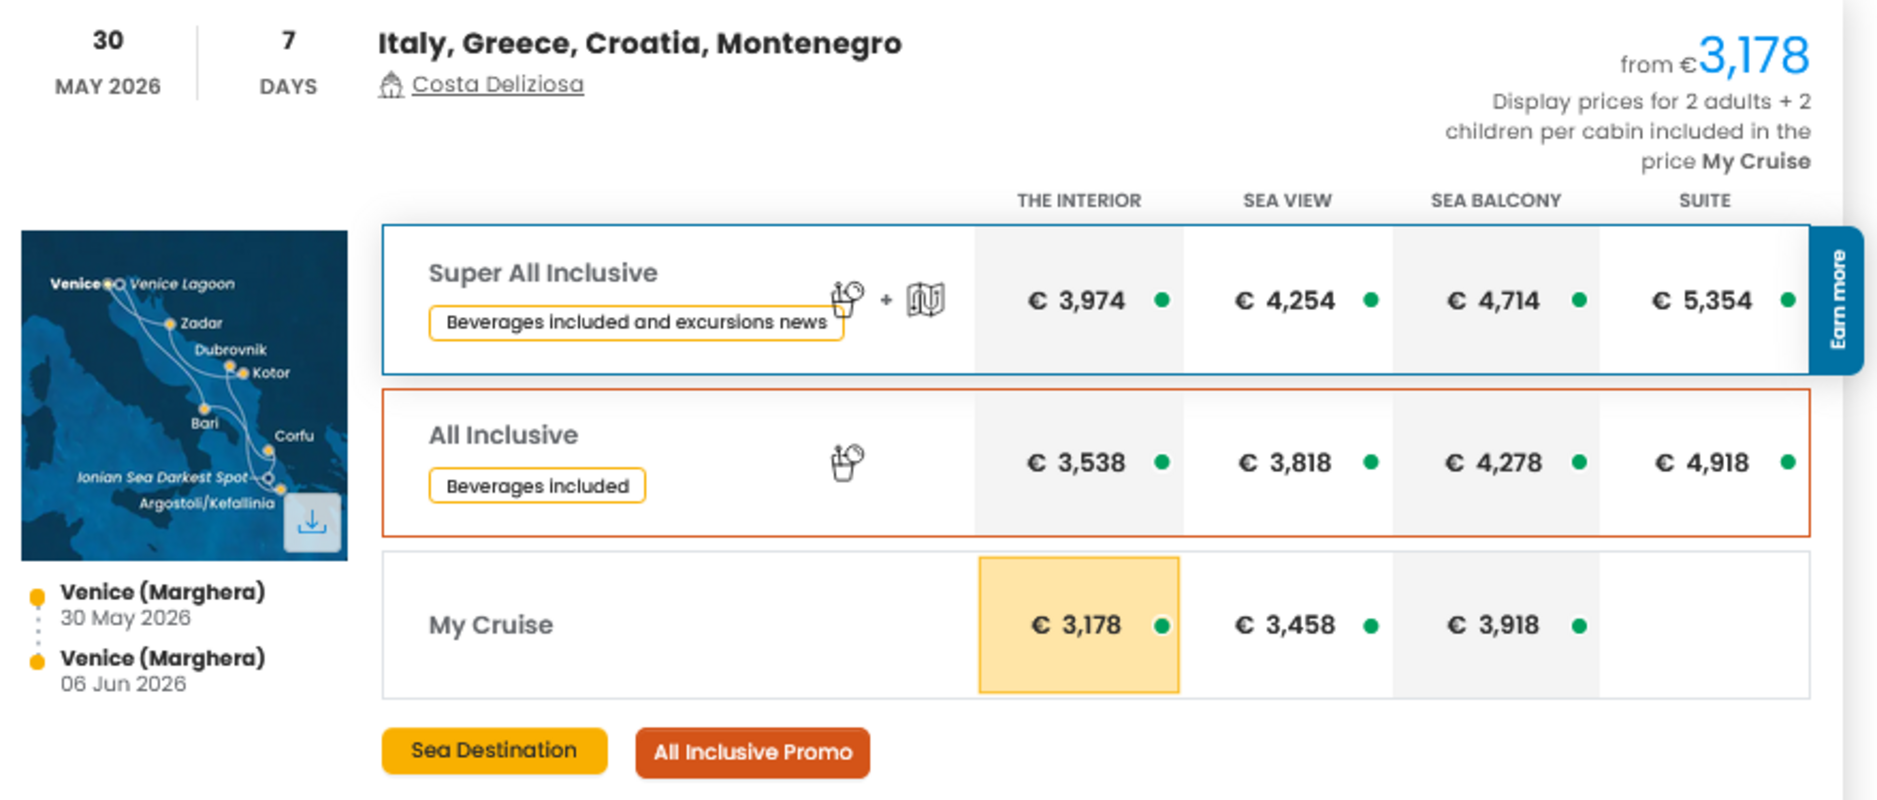Click the All Inclusive Promo button
The image size is (1877, 800).
[752, 752]
